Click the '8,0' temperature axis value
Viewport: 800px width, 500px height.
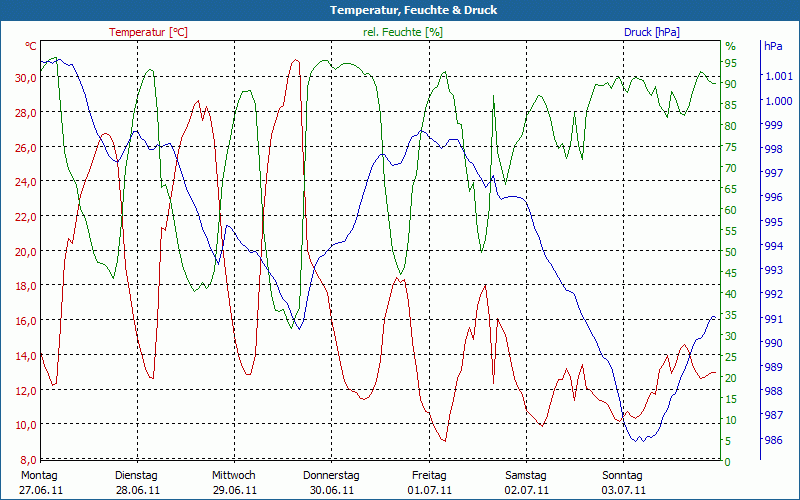coord(29,460)
